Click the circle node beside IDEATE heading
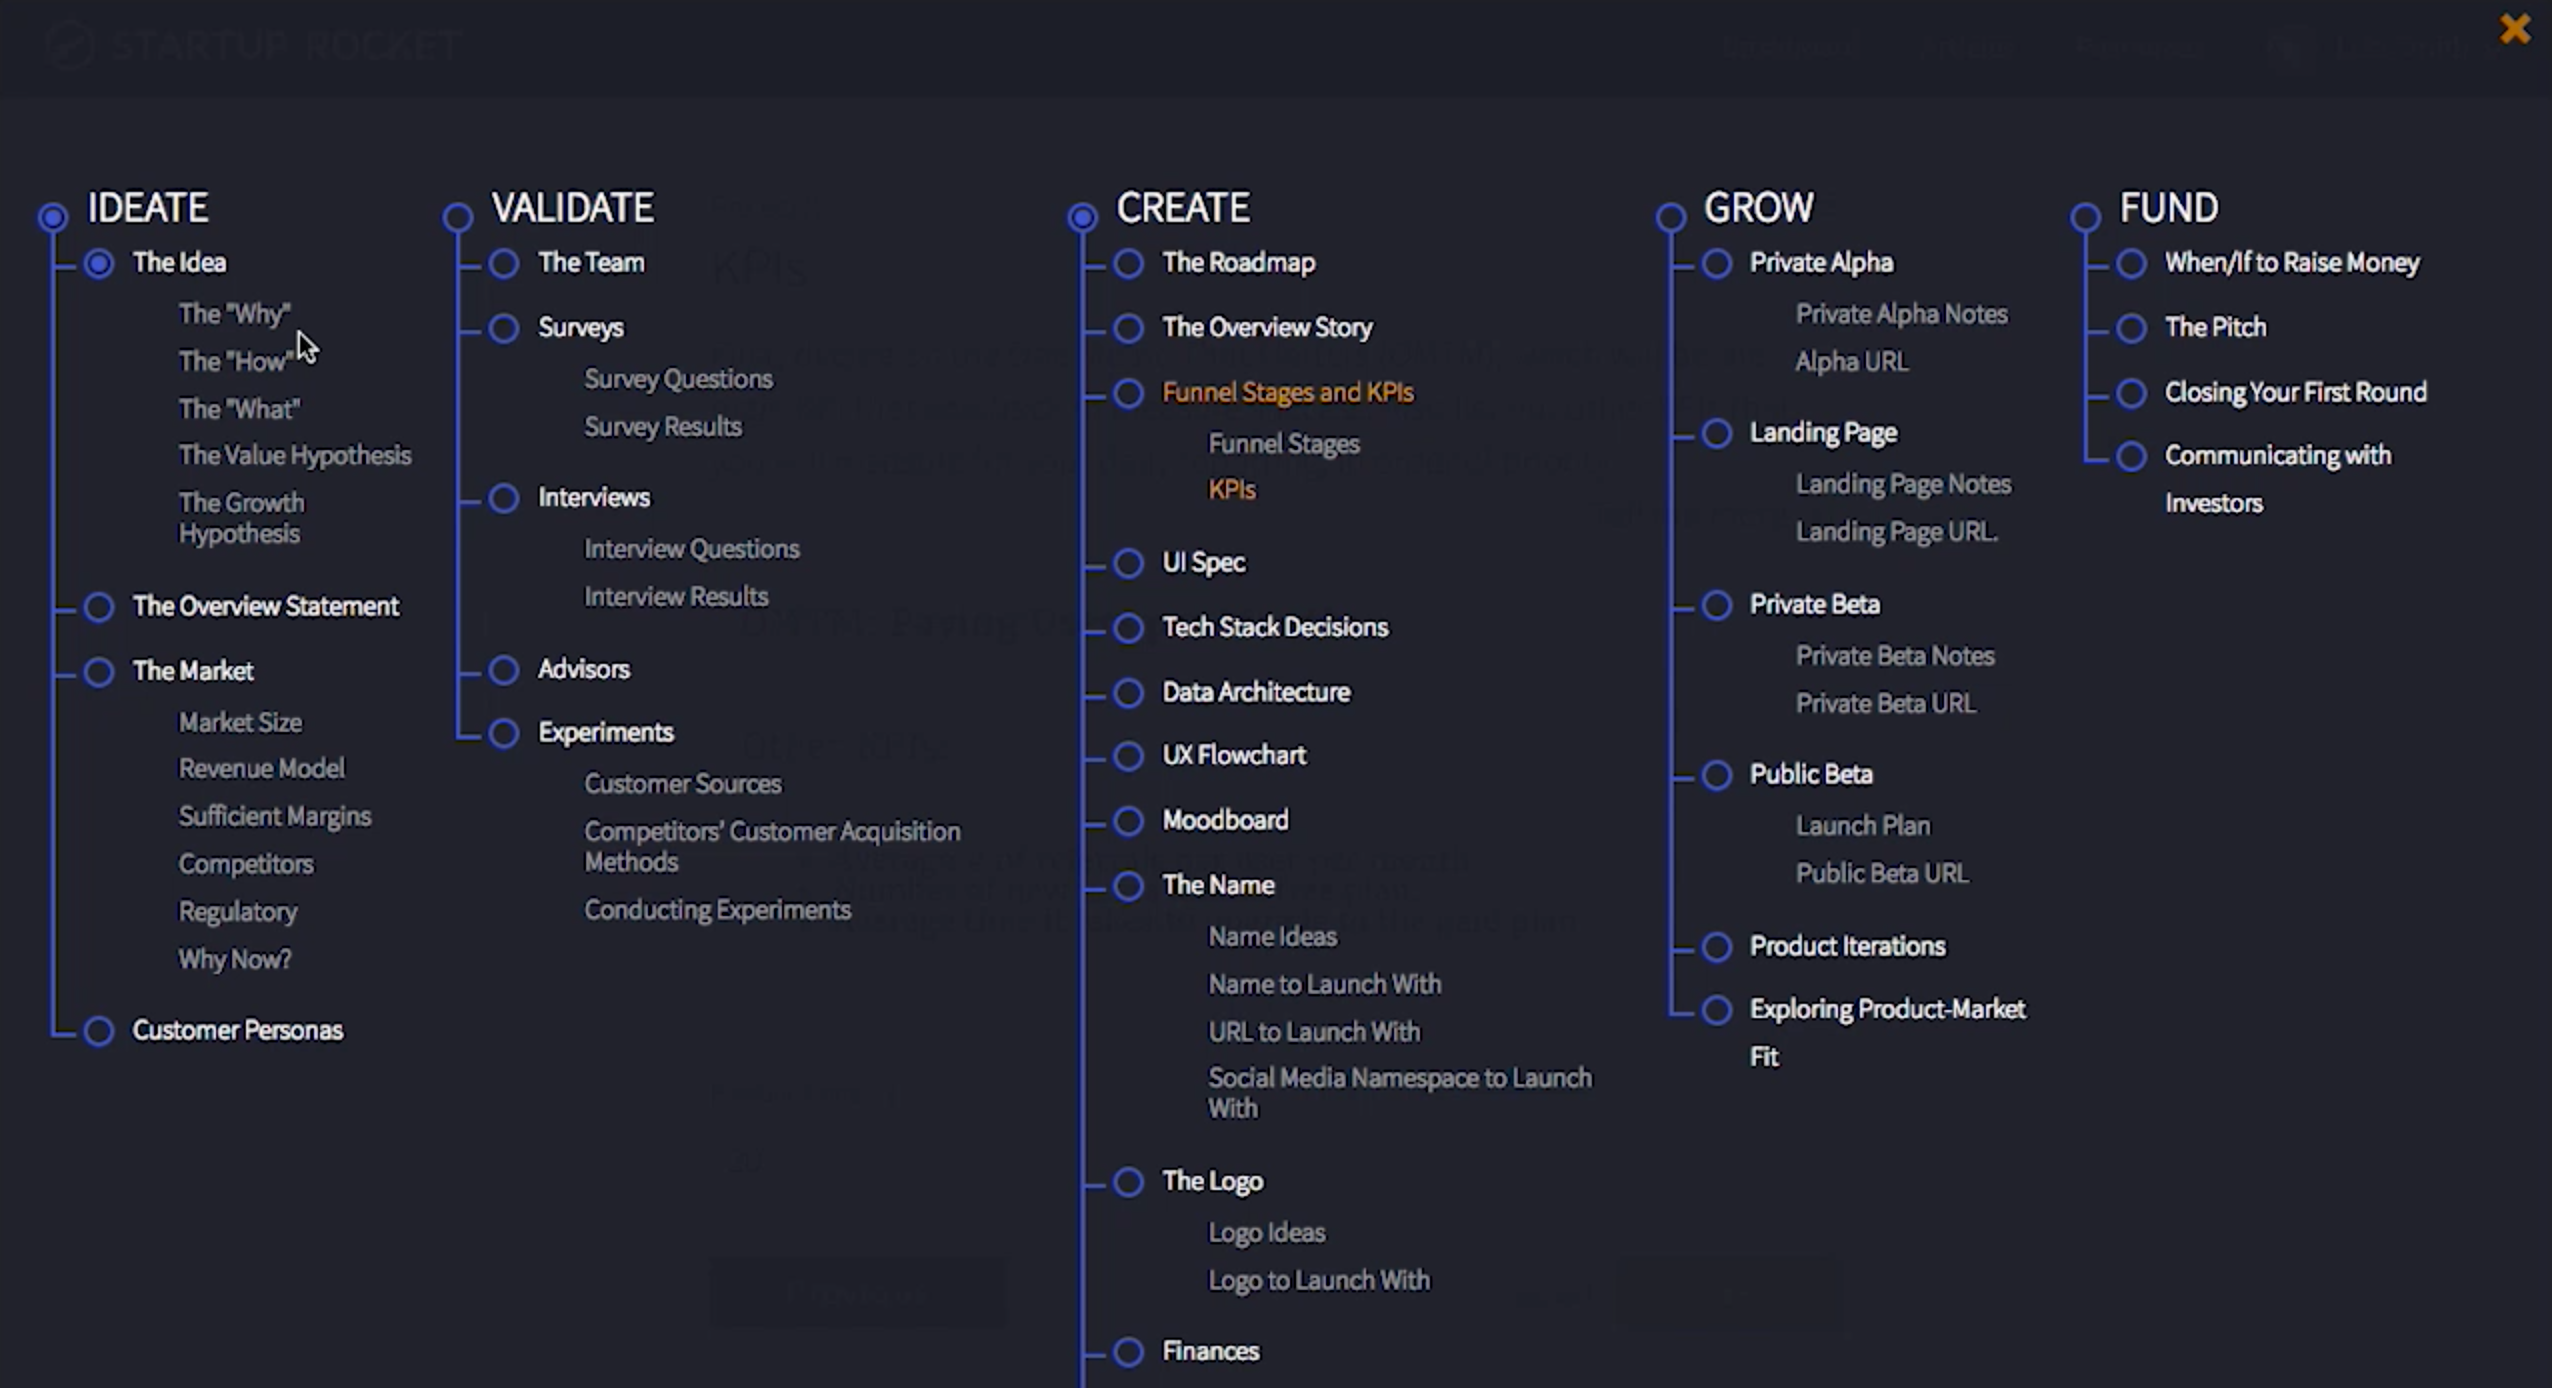This screenshot has width=2552, height=1388. (53, 216)
